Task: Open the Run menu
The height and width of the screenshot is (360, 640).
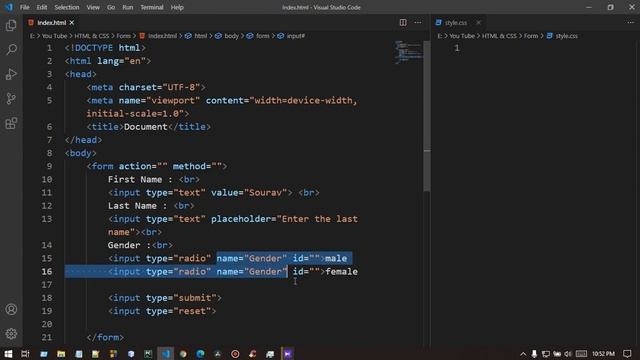Action: coord(128,7)
